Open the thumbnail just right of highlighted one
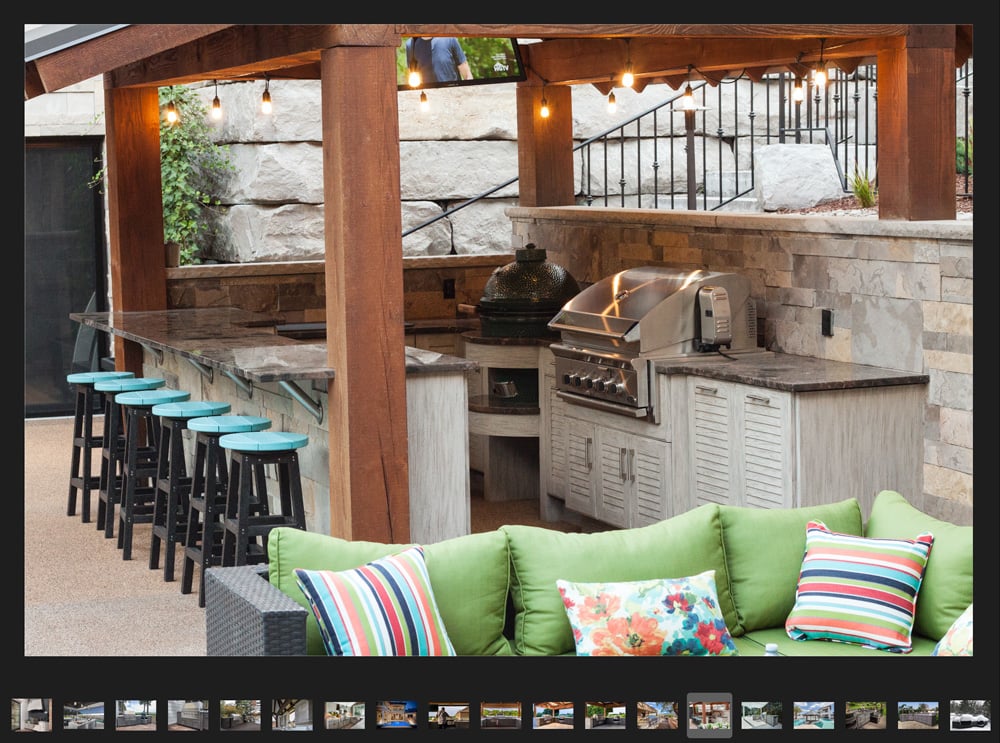This screenshot has width=1000, height=743. pyautogui.click(x=761, y=714)
